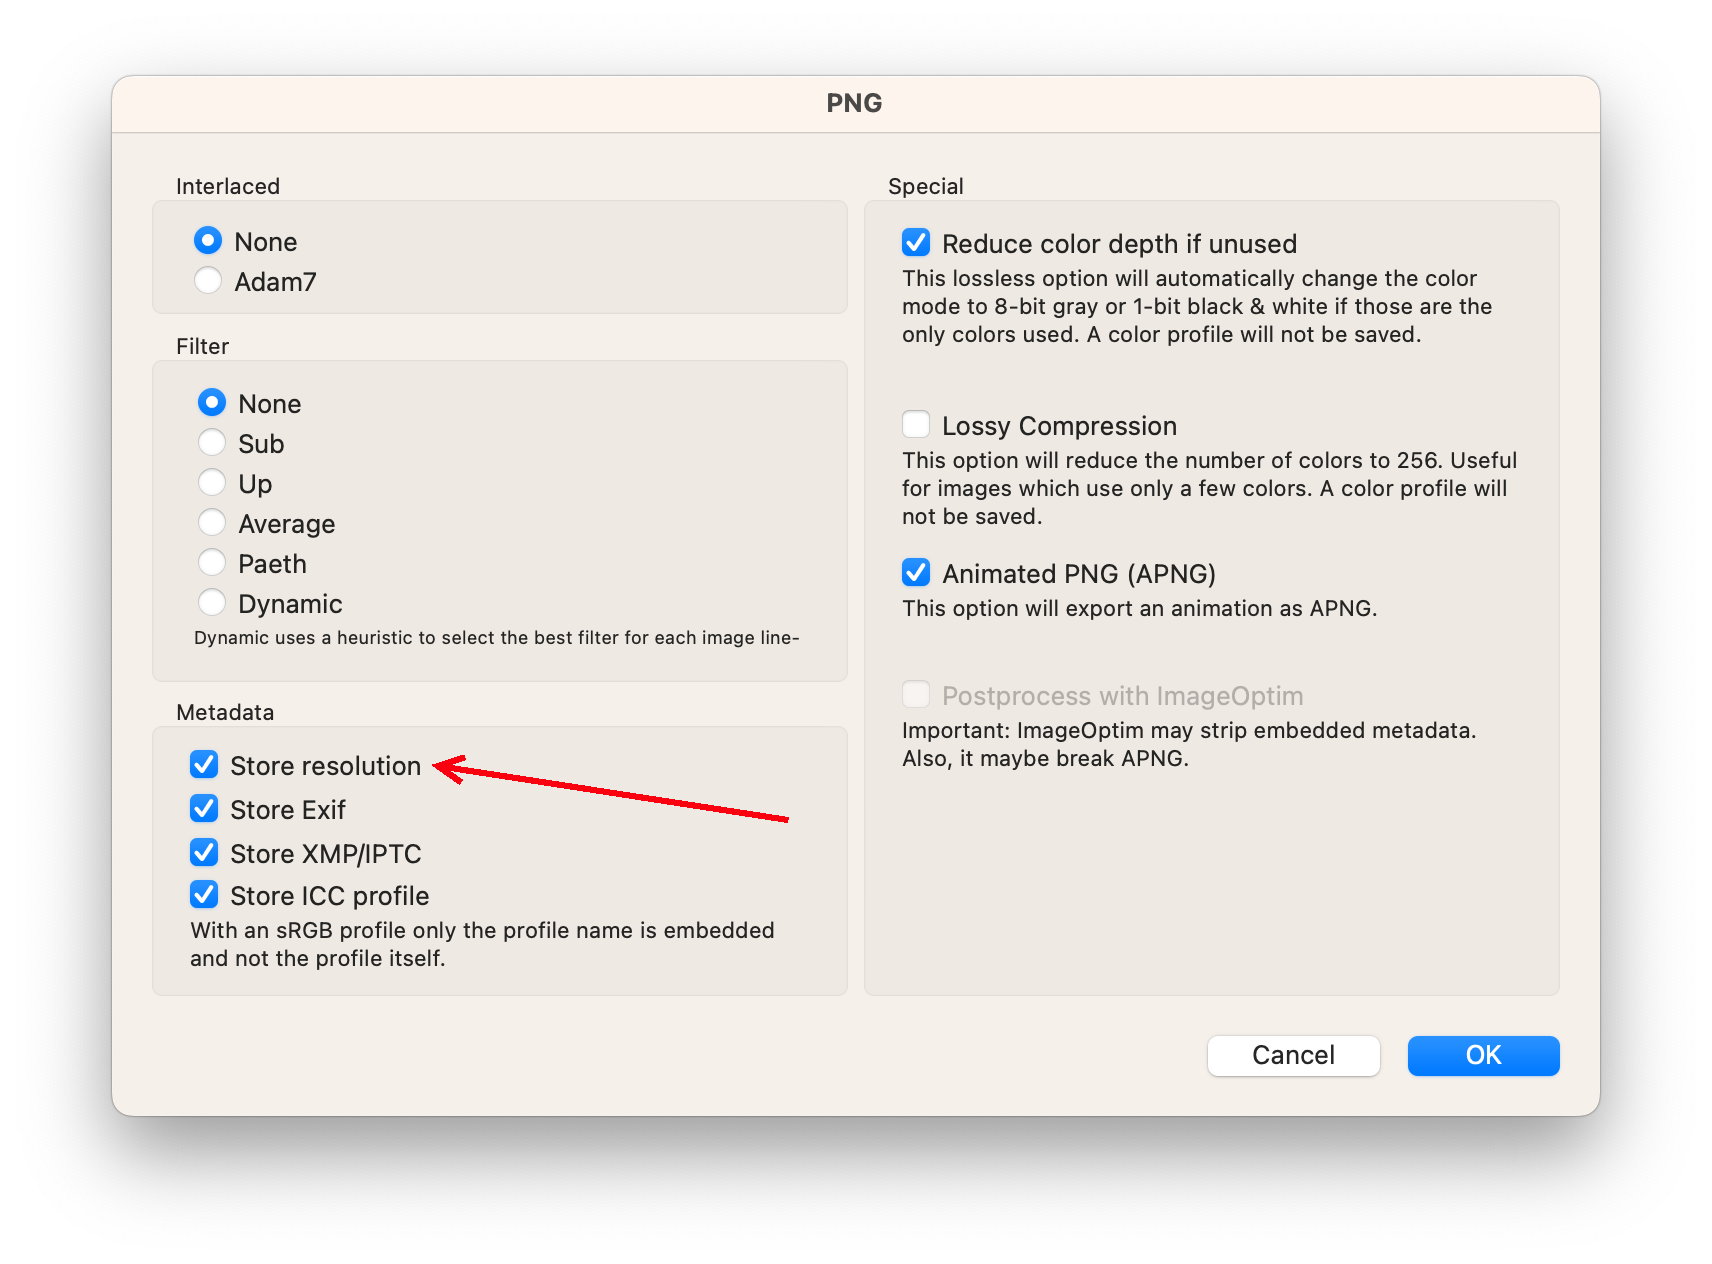Viewport: 1712px width, 1264px height.
Task: Choose the Sub filter option
Action: tap(212, 443)
